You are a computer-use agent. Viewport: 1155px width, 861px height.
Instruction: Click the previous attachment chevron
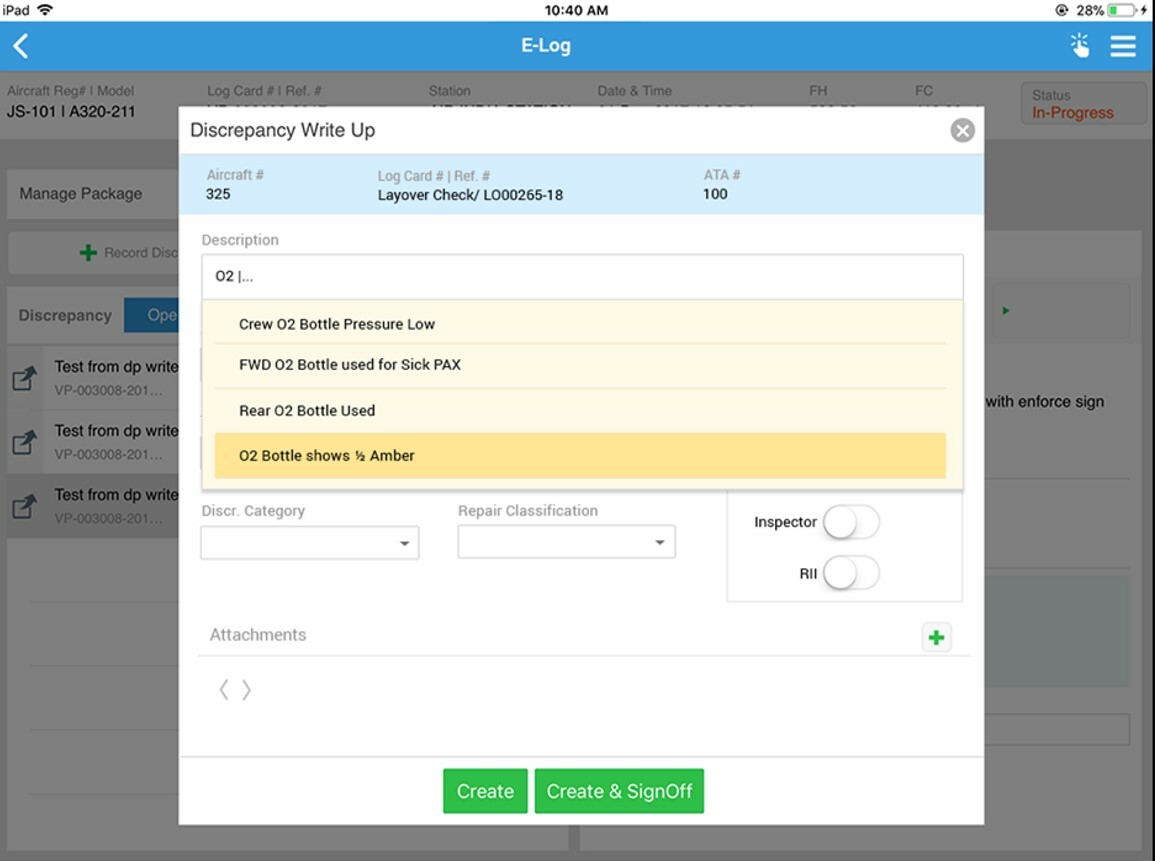pyautogui.click(x=224, y=690)
